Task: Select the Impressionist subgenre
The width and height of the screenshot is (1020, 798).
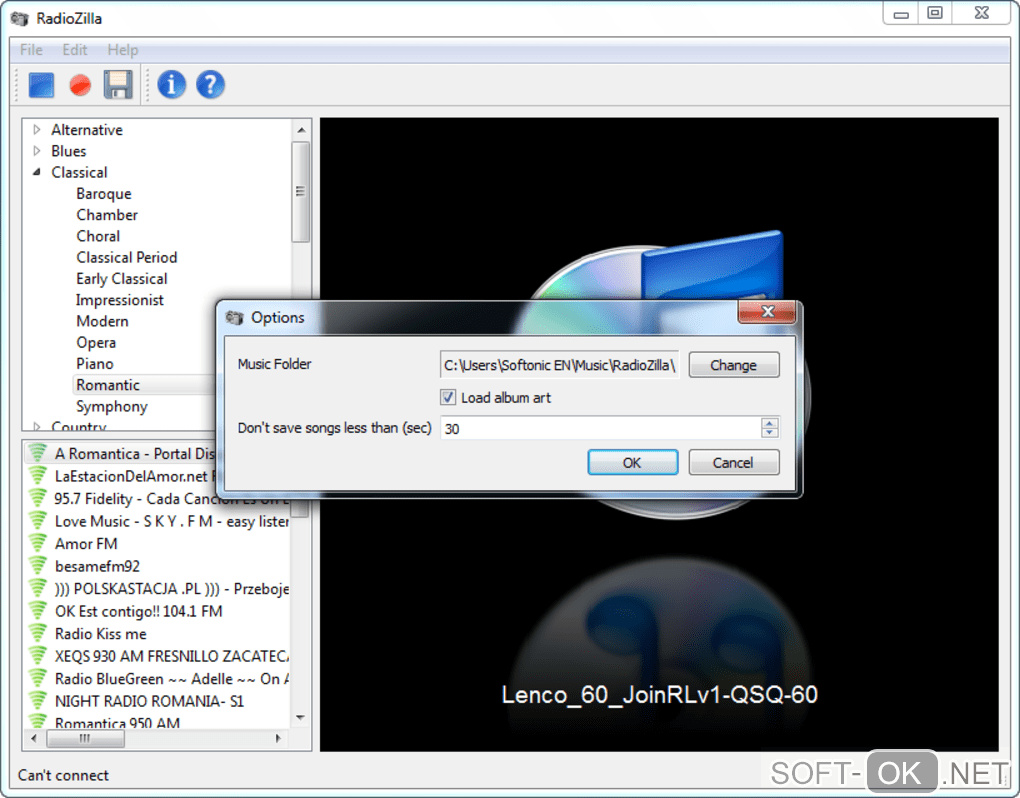Action: tap(120, 300)
